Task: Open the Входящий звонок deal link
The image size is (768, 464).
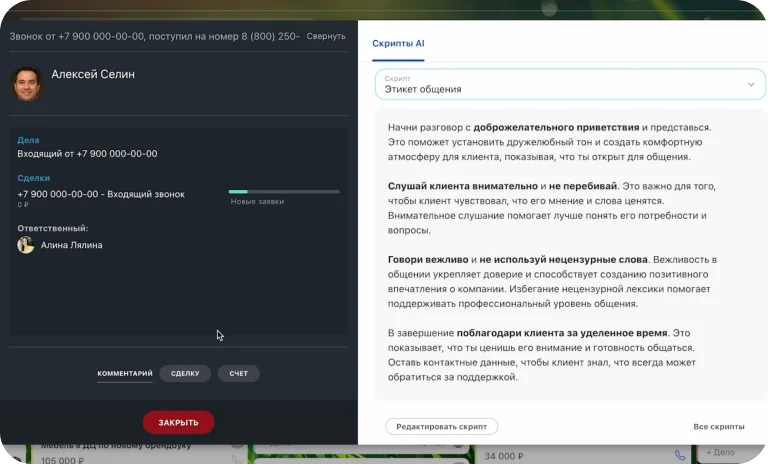Action: tap(101, 194)
